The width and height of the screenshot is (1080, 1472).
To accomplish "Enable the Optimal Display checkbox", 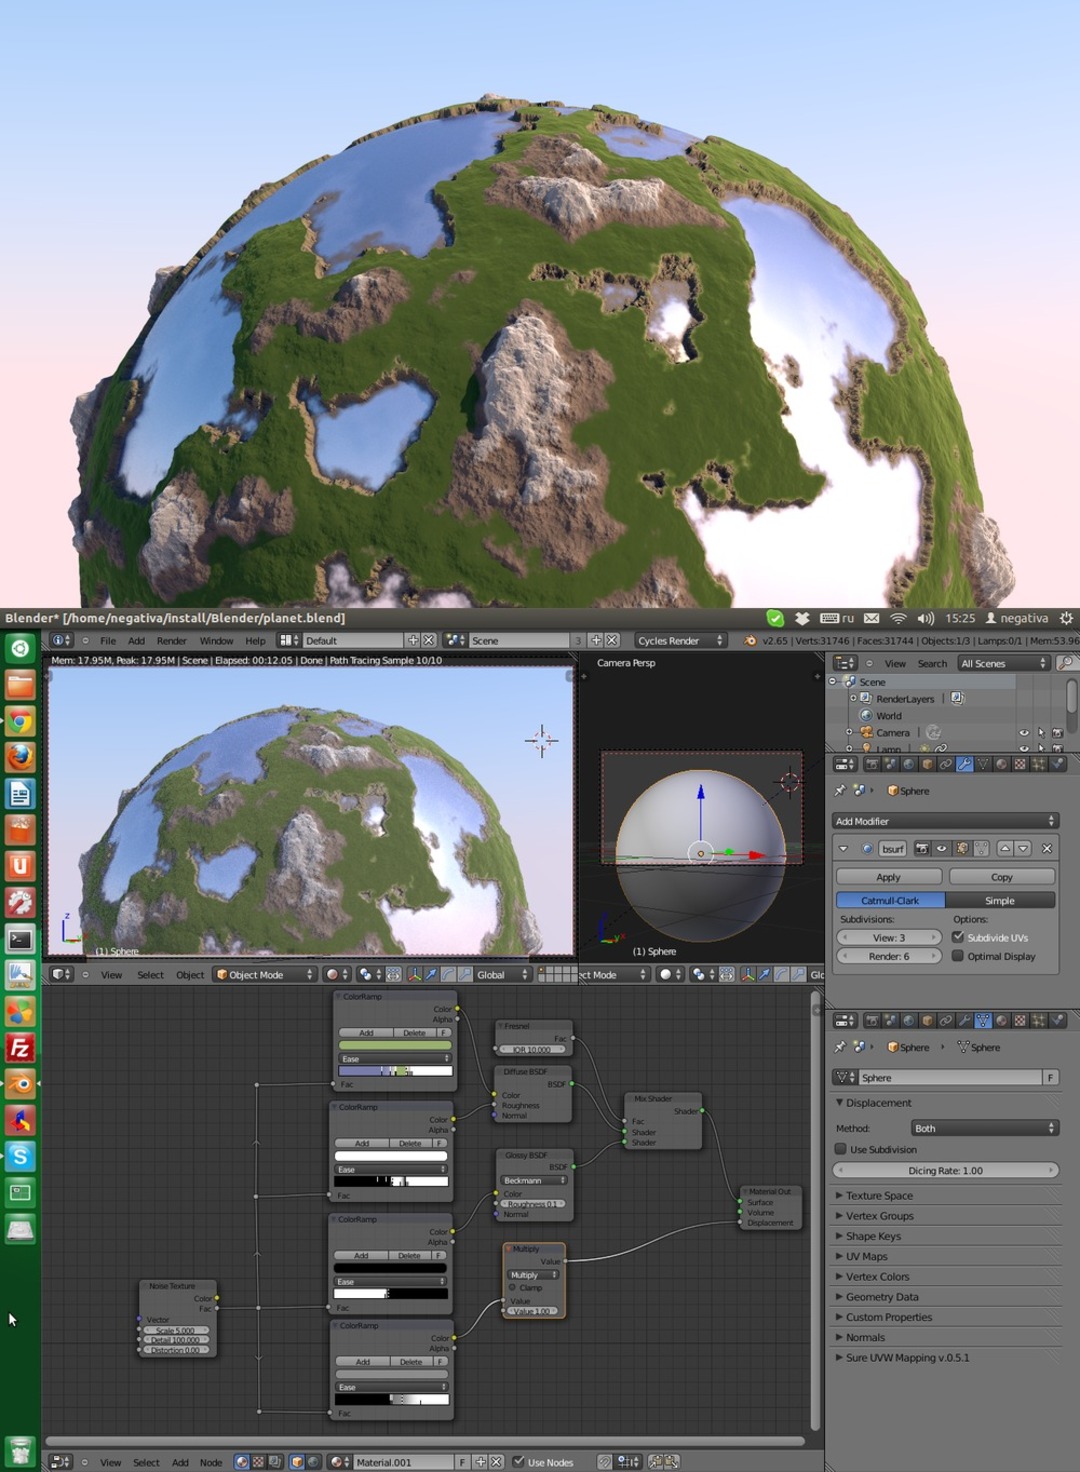I will [x=958, y=957].
